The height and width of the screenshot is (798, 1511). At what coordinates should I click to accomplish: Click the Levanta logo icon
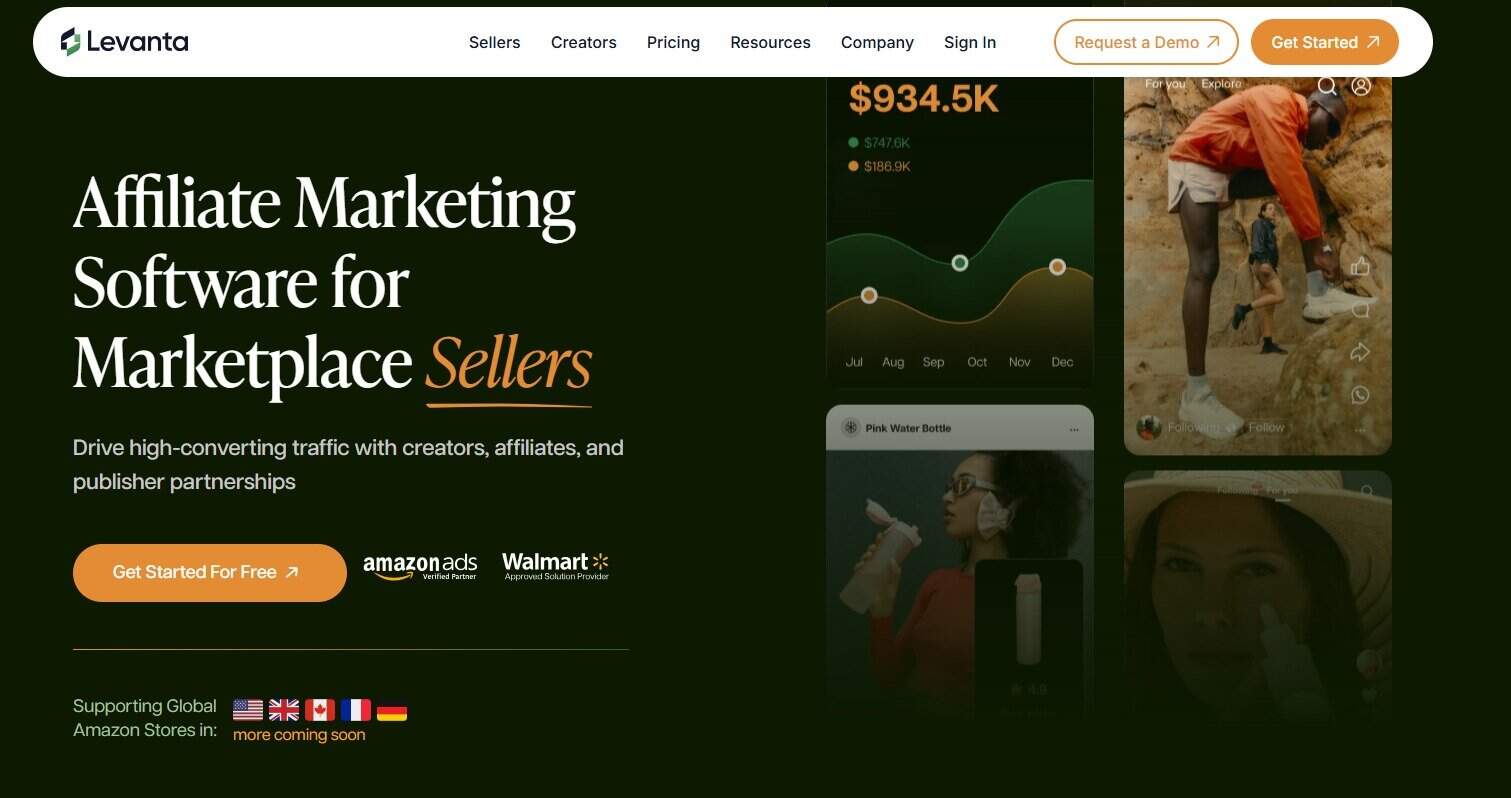tap(70, 42)
